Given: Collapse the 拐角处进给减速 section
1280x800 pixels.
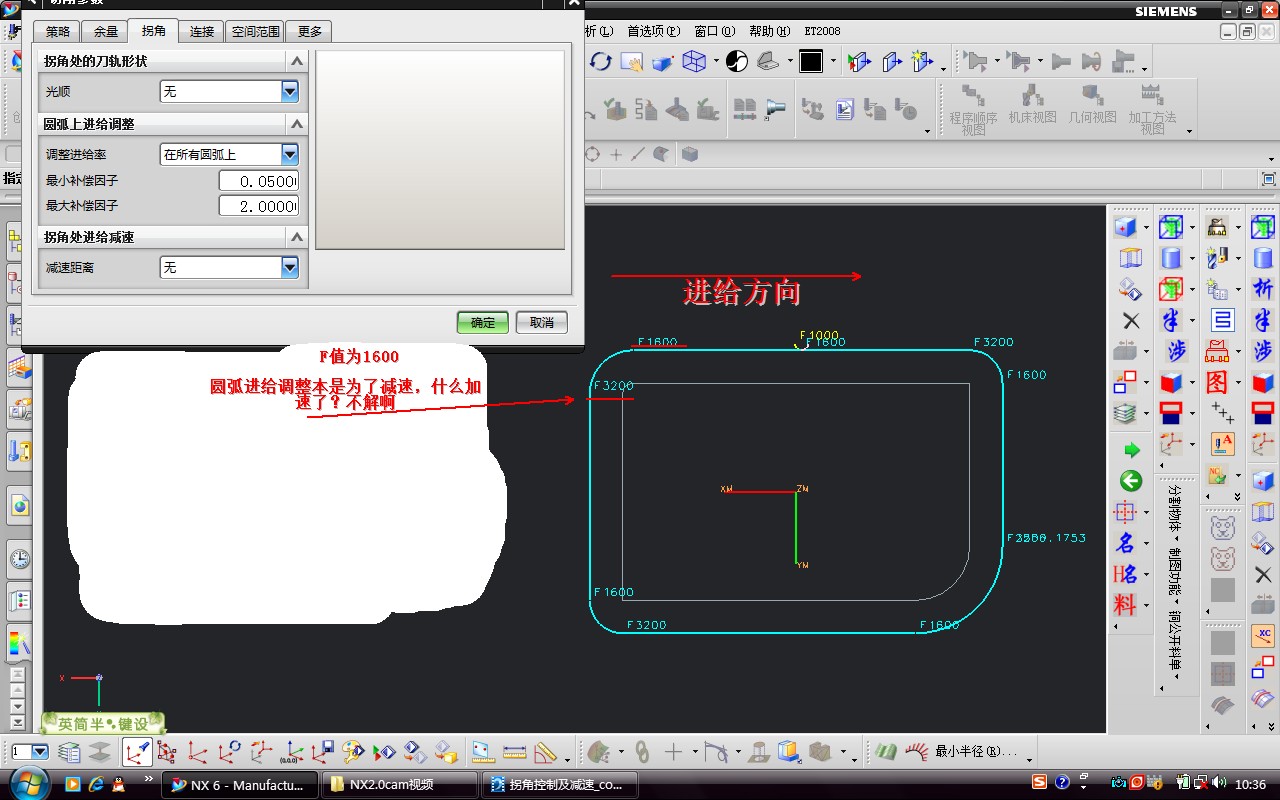Looking at the screenshot, I should coord(297,237).
